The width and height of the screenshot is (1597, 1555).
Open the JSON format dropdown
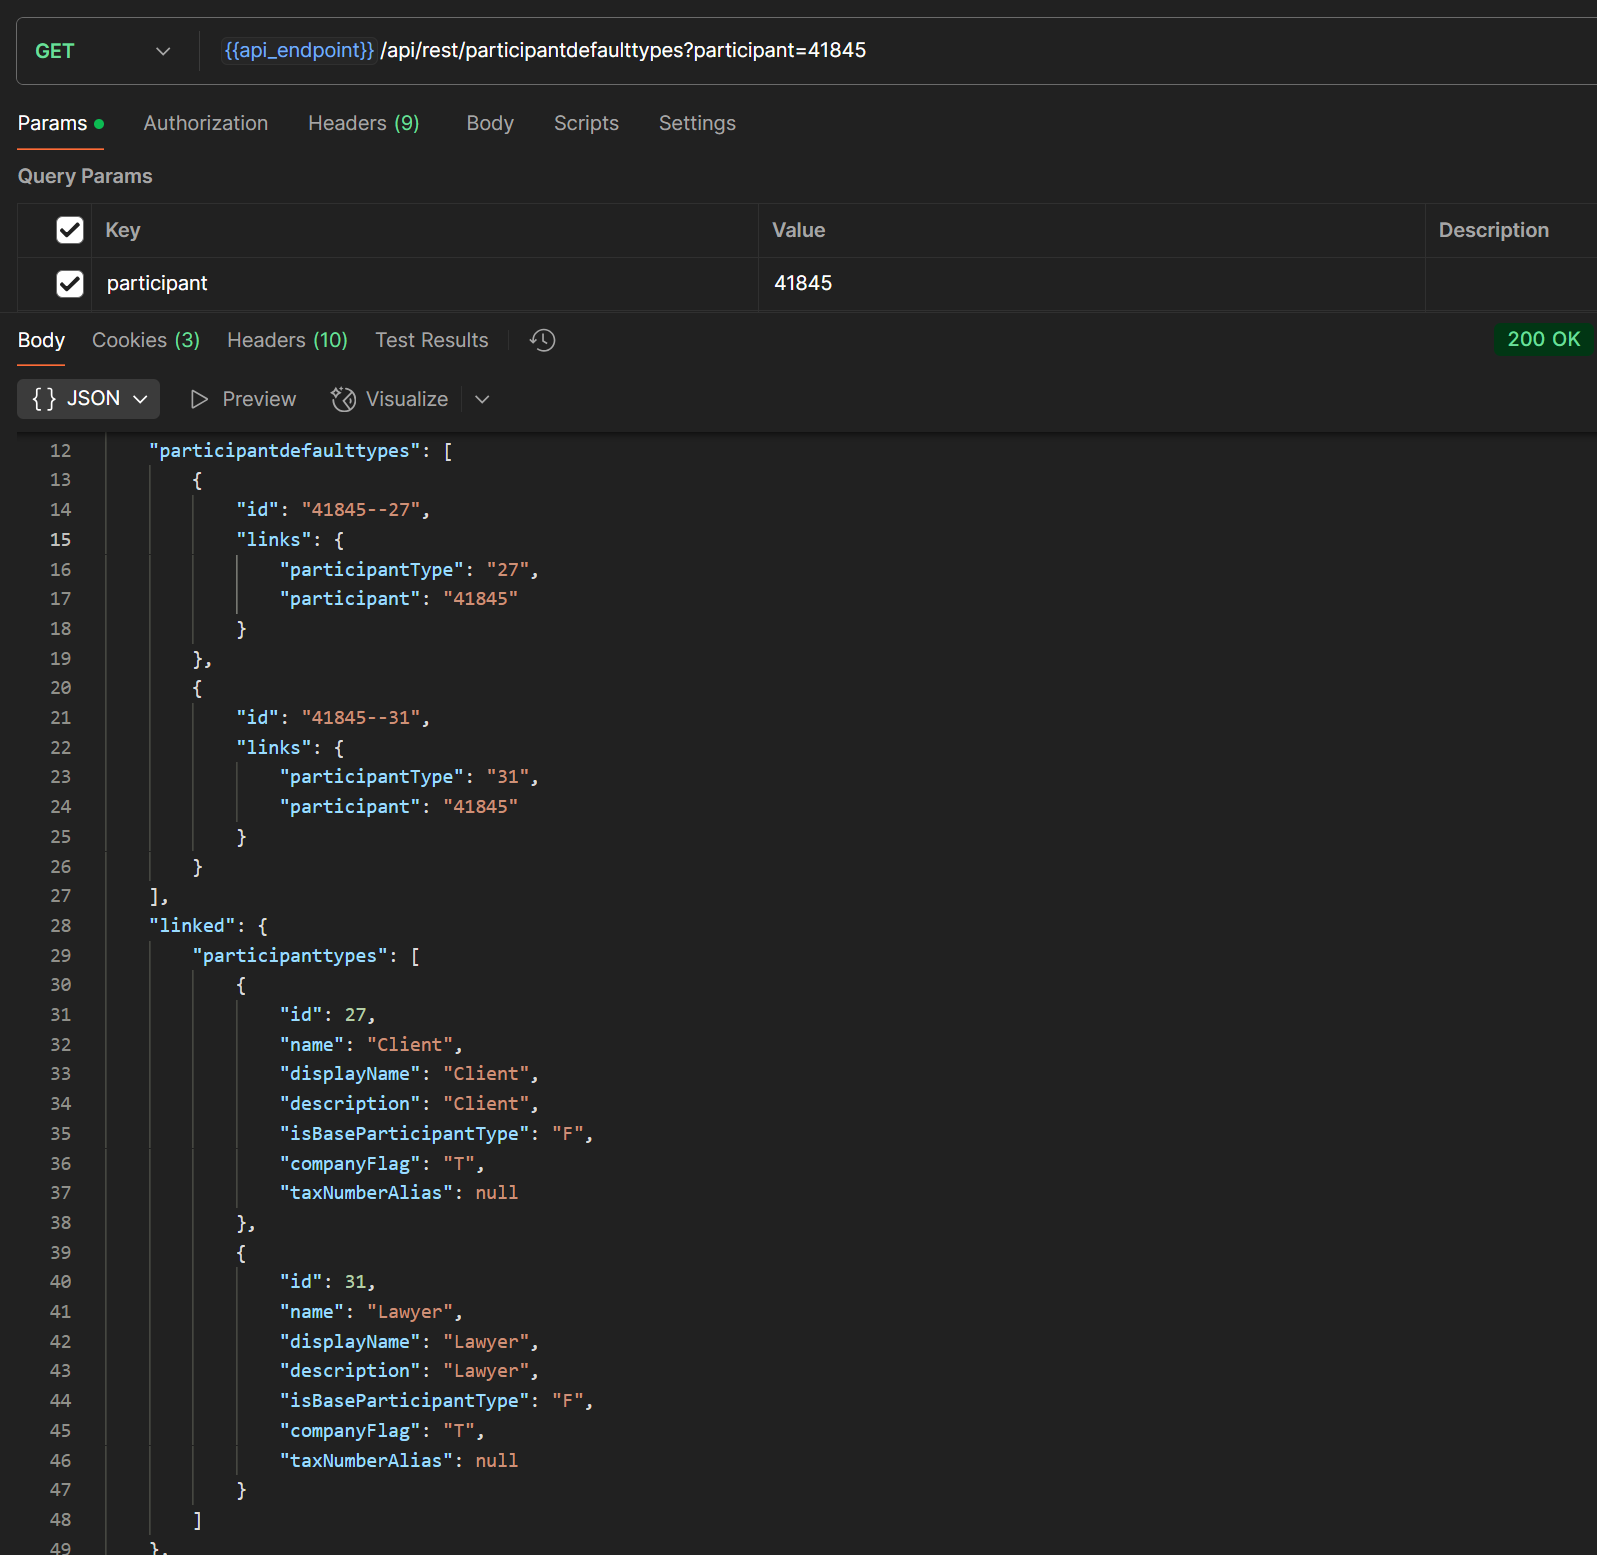point(89,399)
